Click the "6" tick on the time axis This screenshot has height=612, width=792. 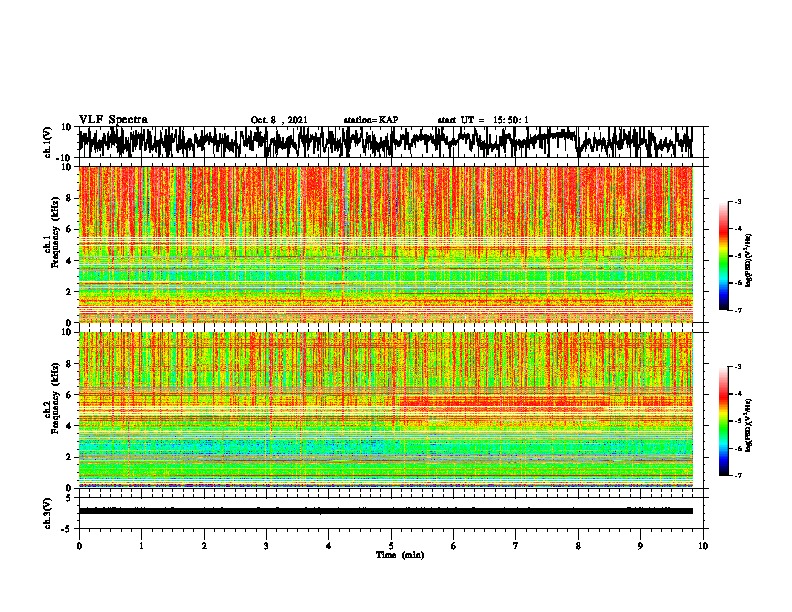click(x=454, y=546)
